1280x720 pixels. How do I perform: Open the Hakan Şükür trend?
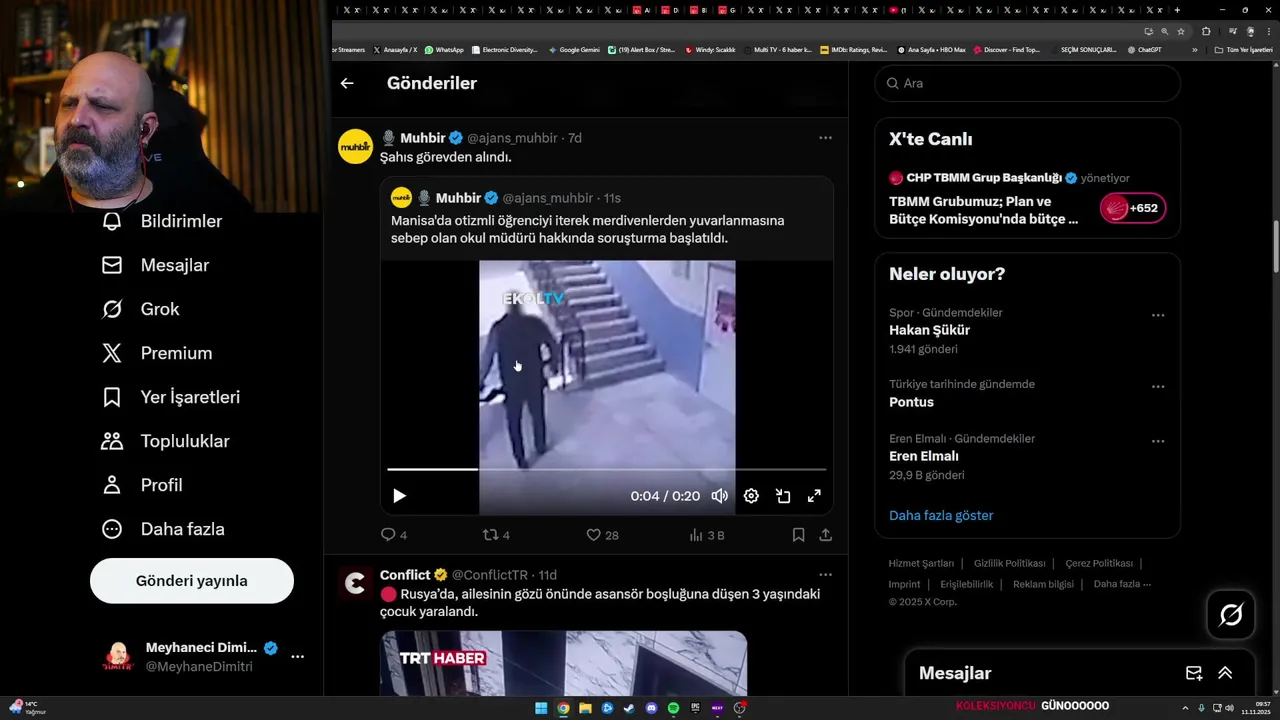[x=929, y=330]
